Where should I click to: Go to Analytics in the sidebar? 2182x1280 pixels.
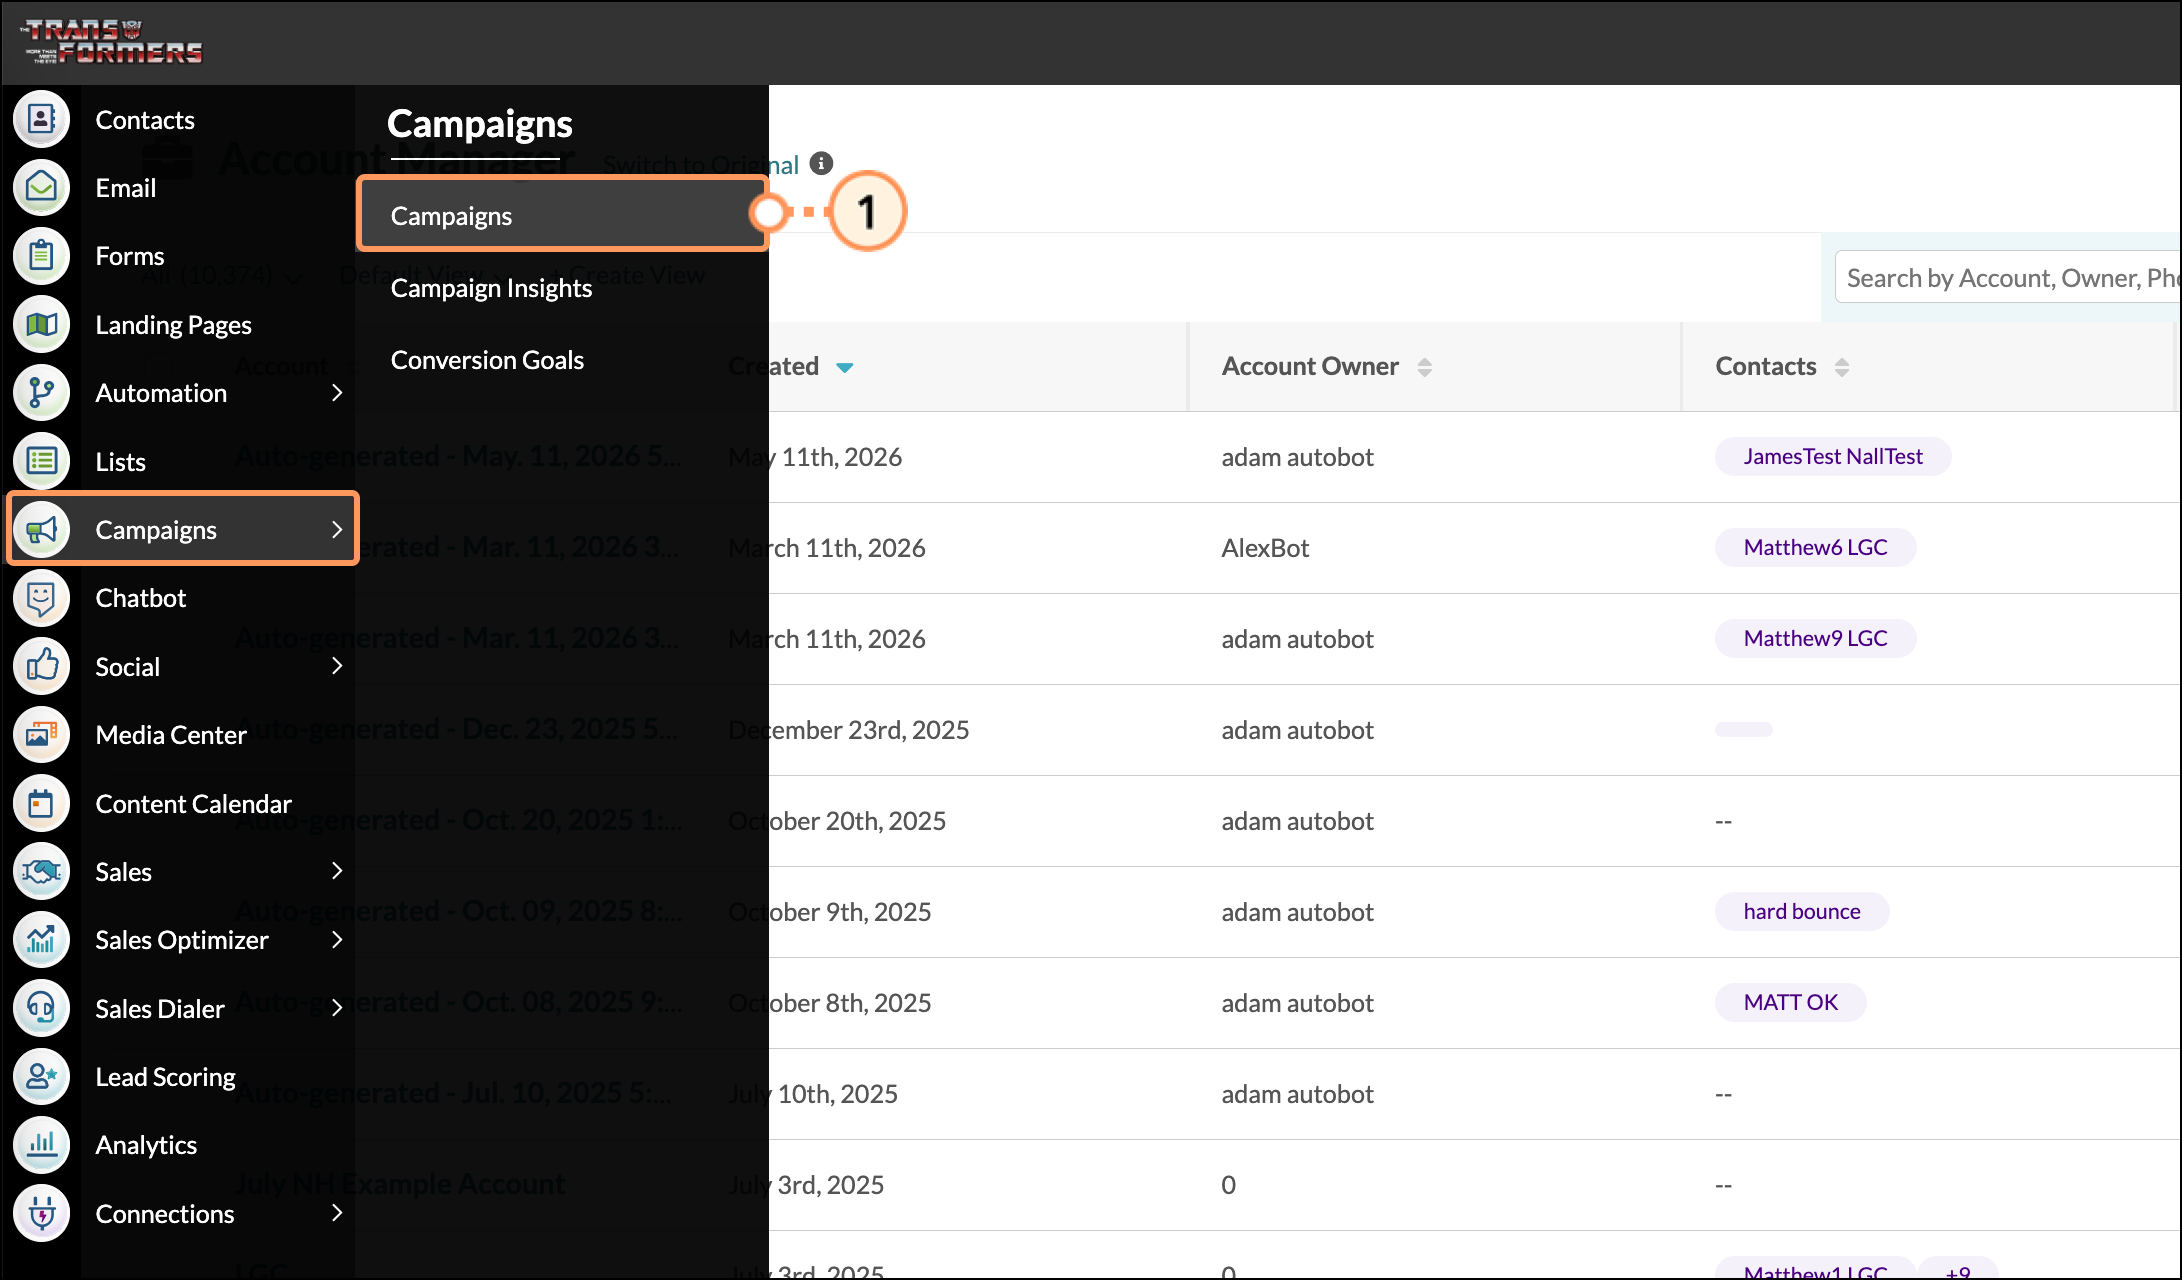pyautogui.click(x=146, y=1145)
